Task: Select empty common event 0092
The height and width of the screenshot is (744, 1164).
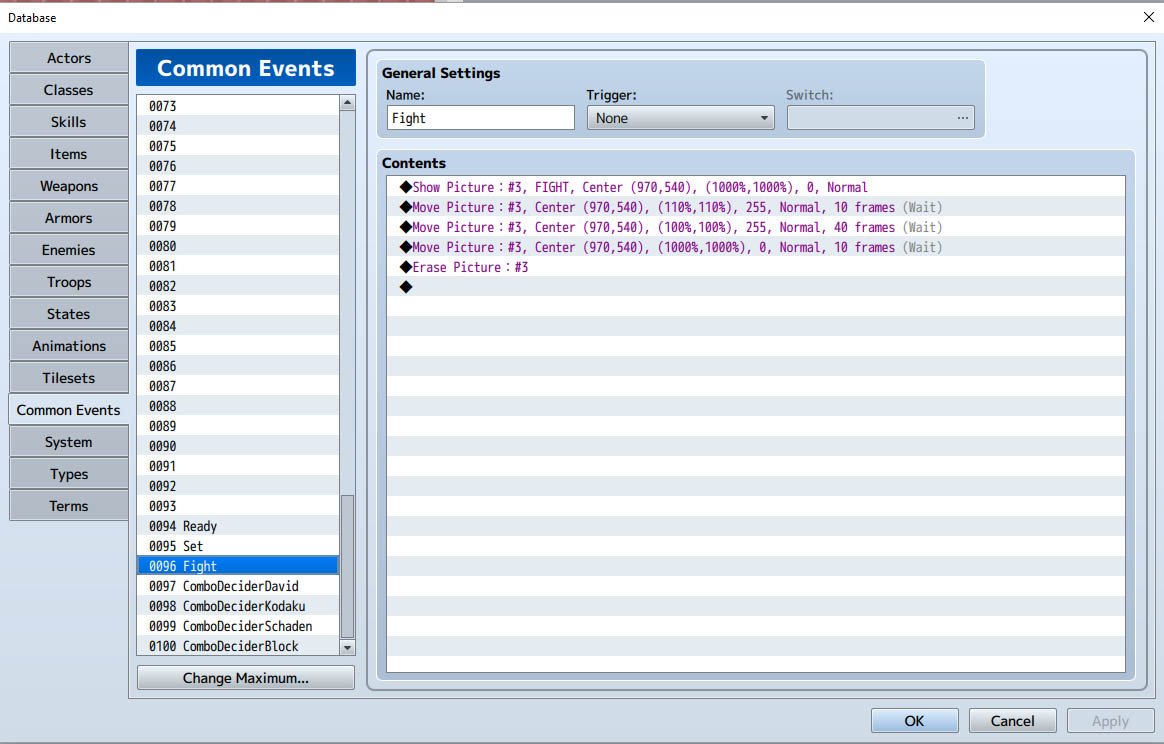Action: point(238,486)
